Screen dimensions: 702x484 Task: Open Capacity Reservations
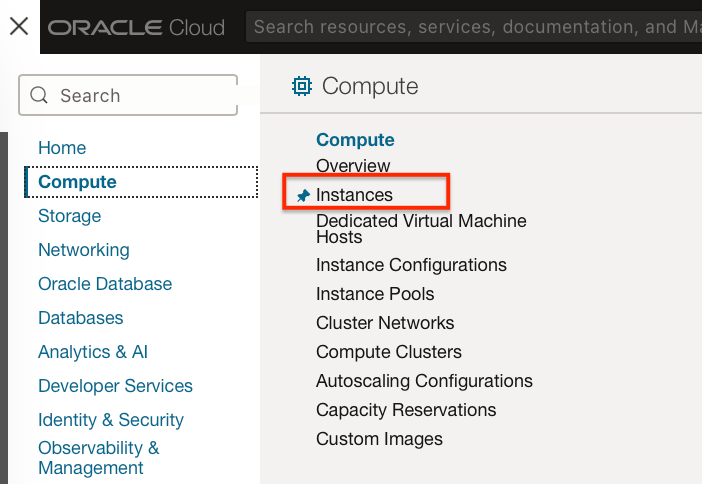[x=406, y=410]
